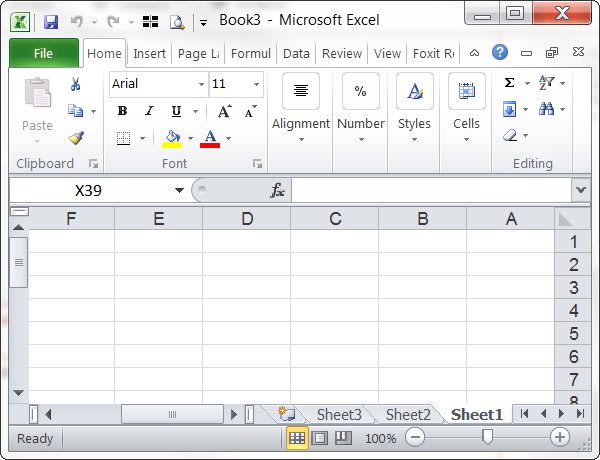600x460 pixels.
Task: Click the Clear eraser icon
Action: (510, 135)
